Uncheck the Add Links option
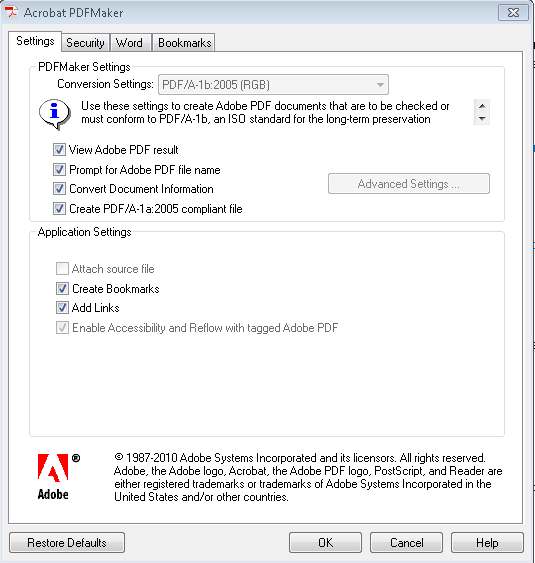 coord(62,307)
